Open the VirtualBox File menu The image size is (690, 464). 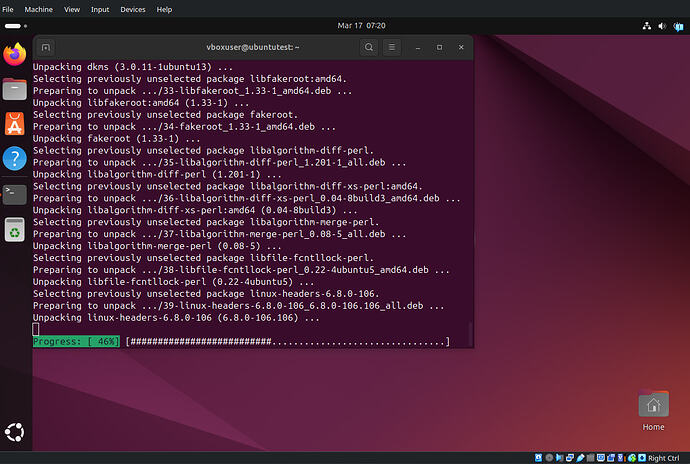click(7, 9)
